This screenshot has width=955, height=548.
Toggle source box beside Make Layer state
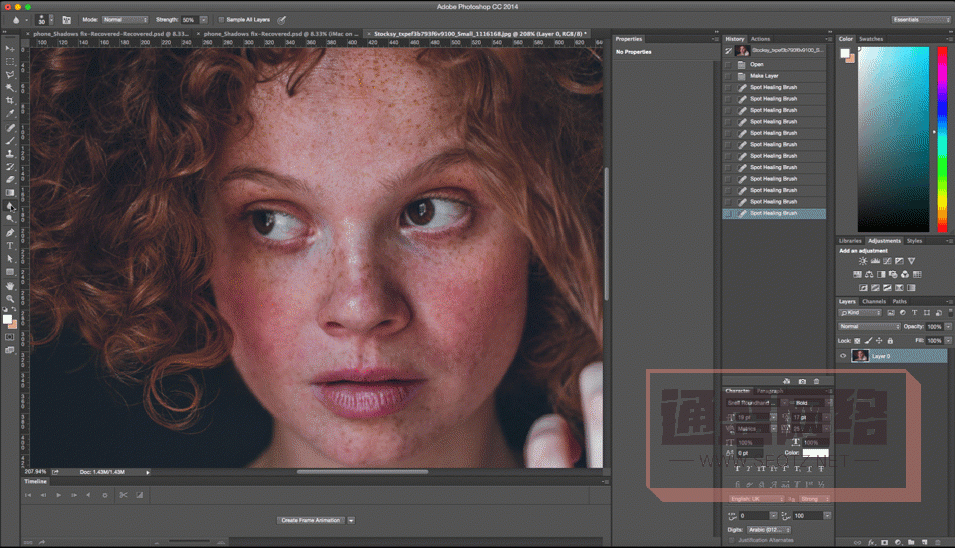coord(728,76)
